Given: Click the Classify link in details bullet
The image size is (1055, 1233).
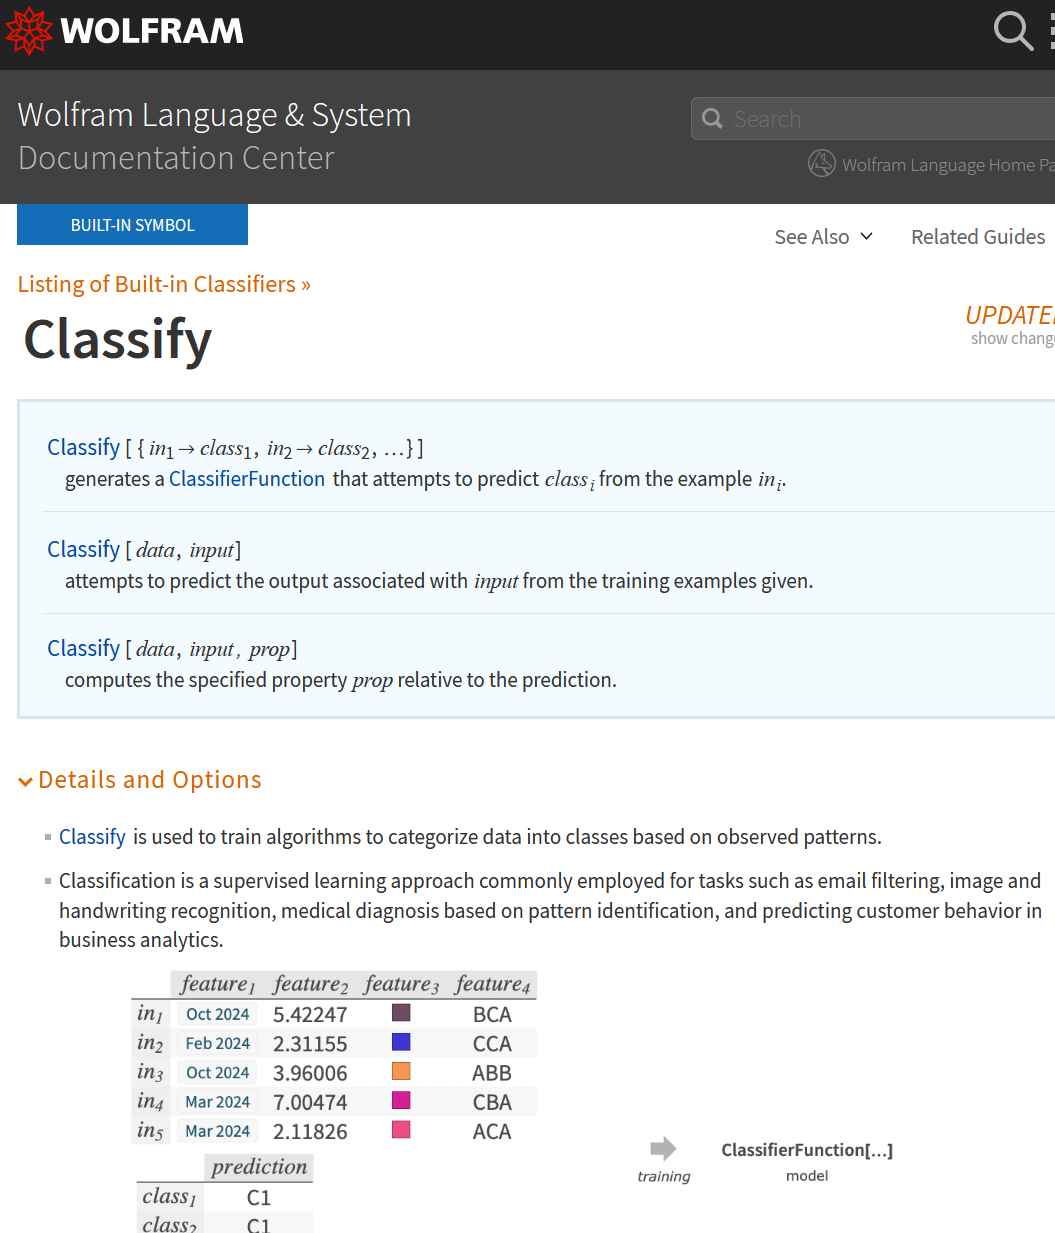Looking at the screenshot, I should click(x=92, y=837).
